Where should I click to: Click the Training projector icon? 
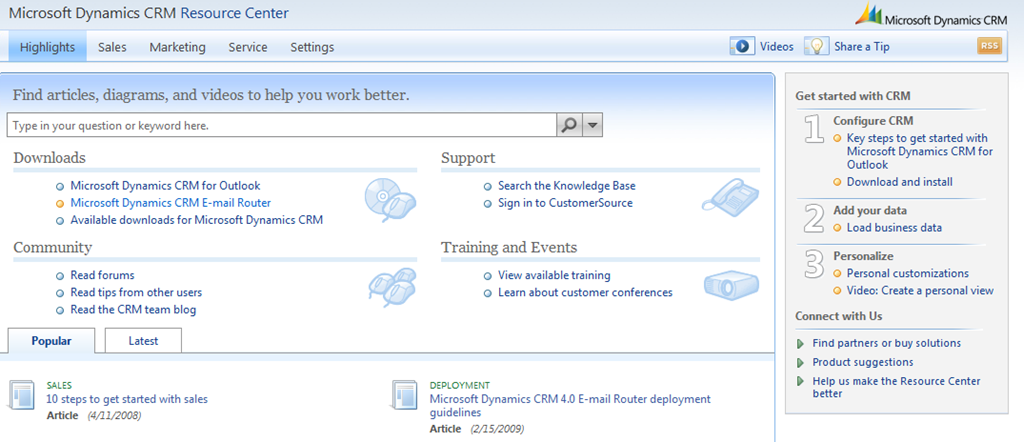731,285
